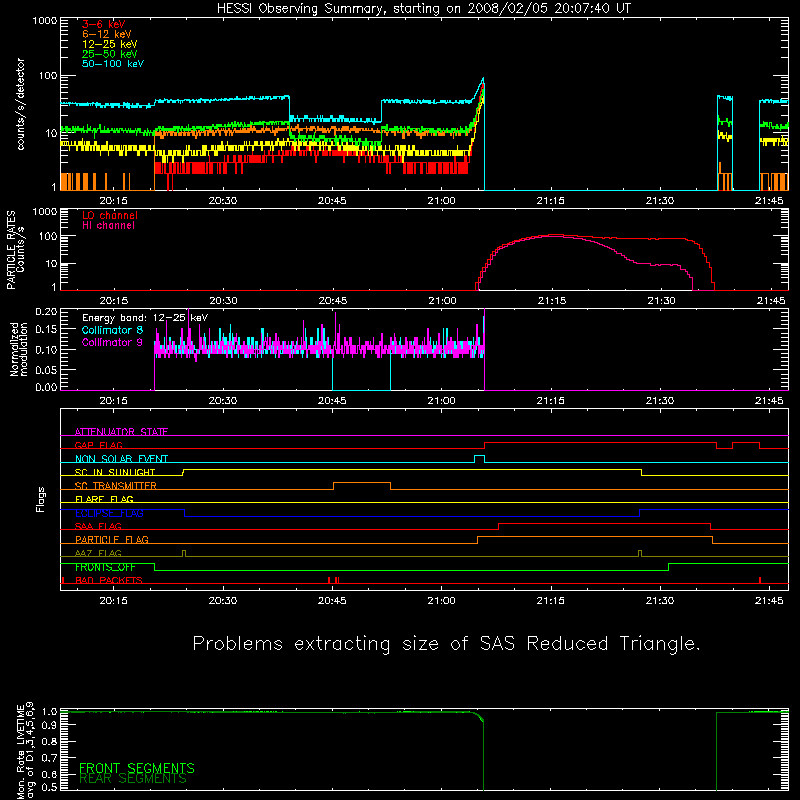Select the Collimator 9 legend label

pyautogui.click(x=112, y=342)
